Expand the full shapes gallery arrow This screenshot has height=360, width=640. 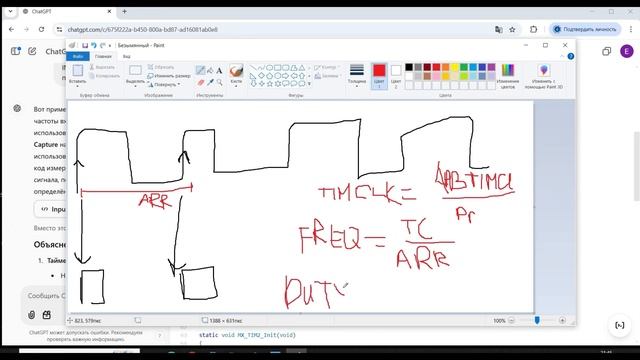click(x=309, y=84)
